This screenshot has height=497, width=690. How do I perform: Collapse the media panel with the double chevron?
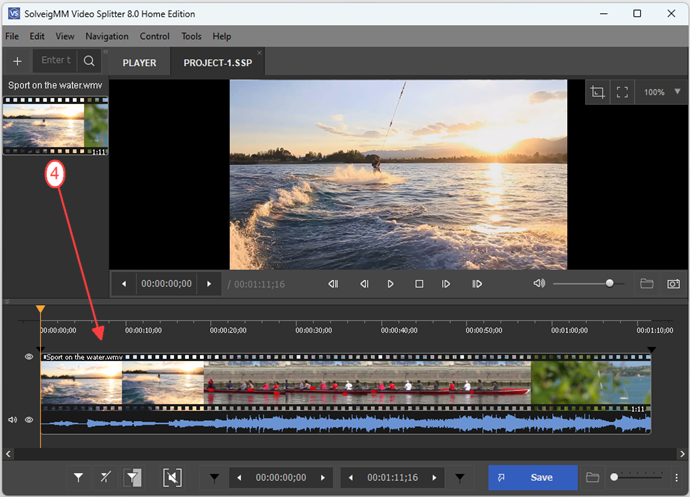coord(106,52)
